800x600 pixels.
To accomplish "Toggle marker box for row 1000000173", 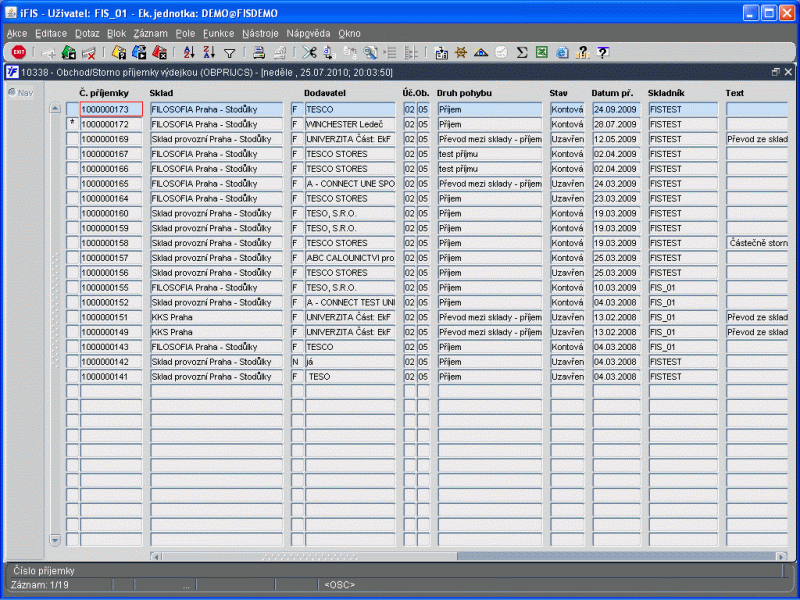I will click(72, 109).
